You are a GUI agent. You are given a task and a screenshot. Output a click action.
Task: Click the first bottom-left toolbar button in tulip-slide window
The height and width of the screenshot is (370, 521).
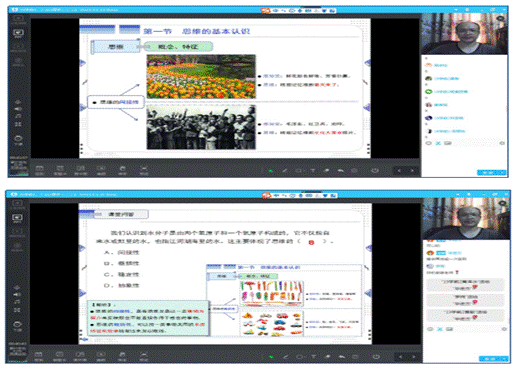tap(39, 170)
